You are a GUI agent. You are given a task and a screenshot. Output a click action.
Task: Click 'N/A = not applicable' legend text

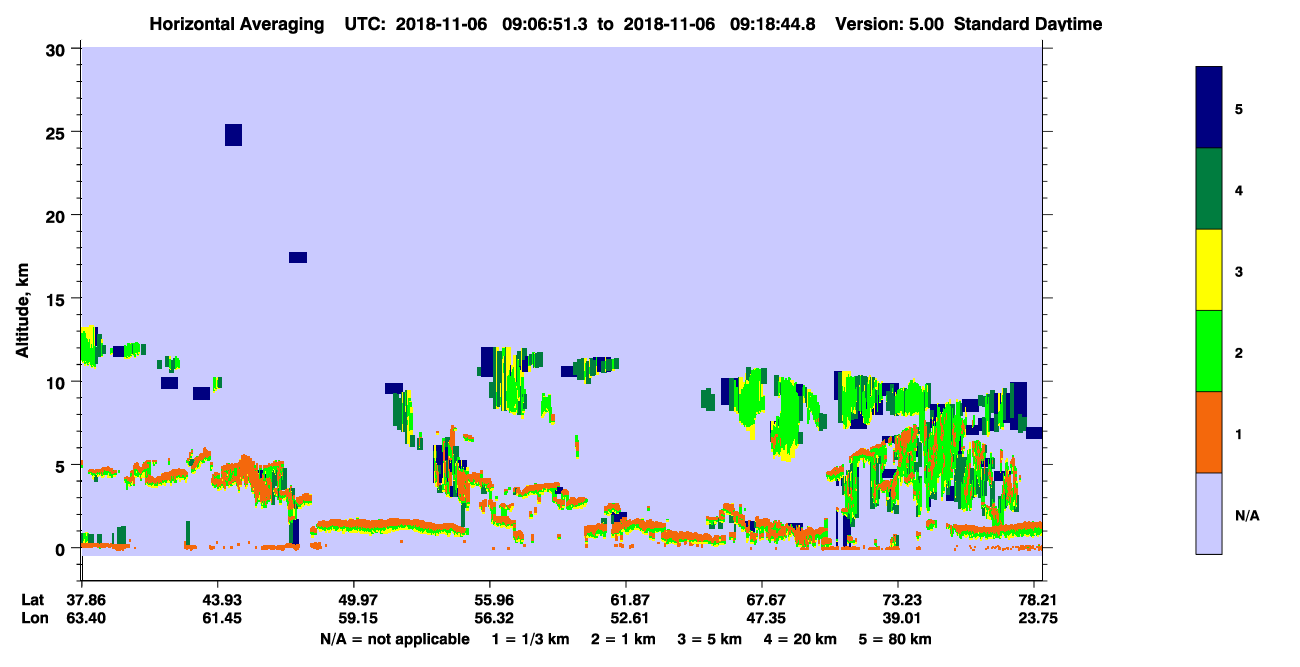pos(395,639)
